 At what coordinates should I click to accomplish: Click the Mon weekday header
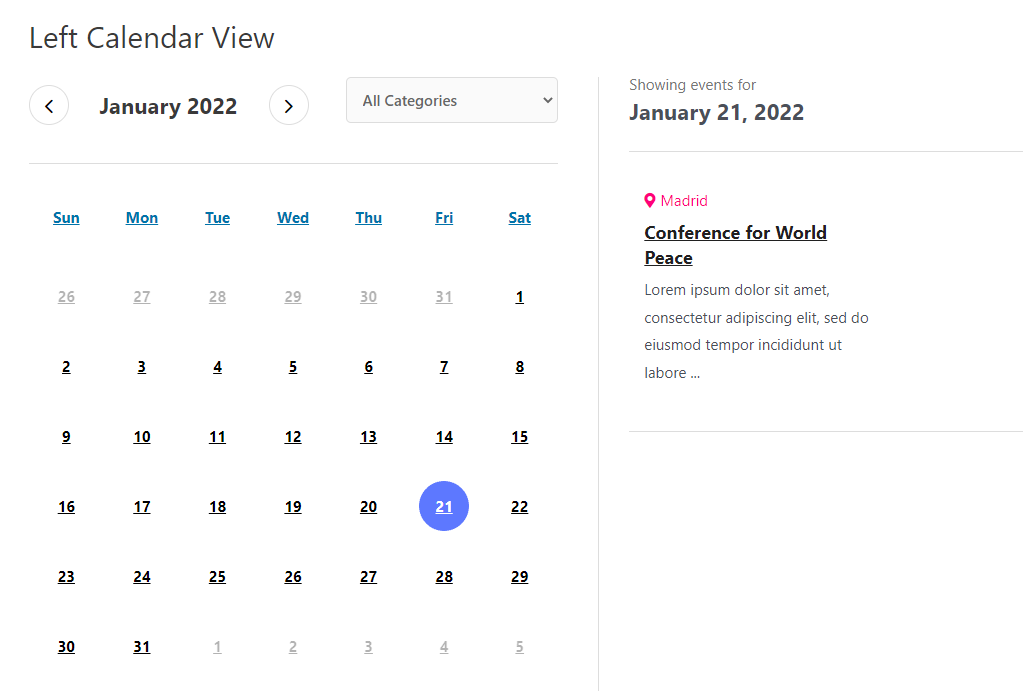(142, 218)
